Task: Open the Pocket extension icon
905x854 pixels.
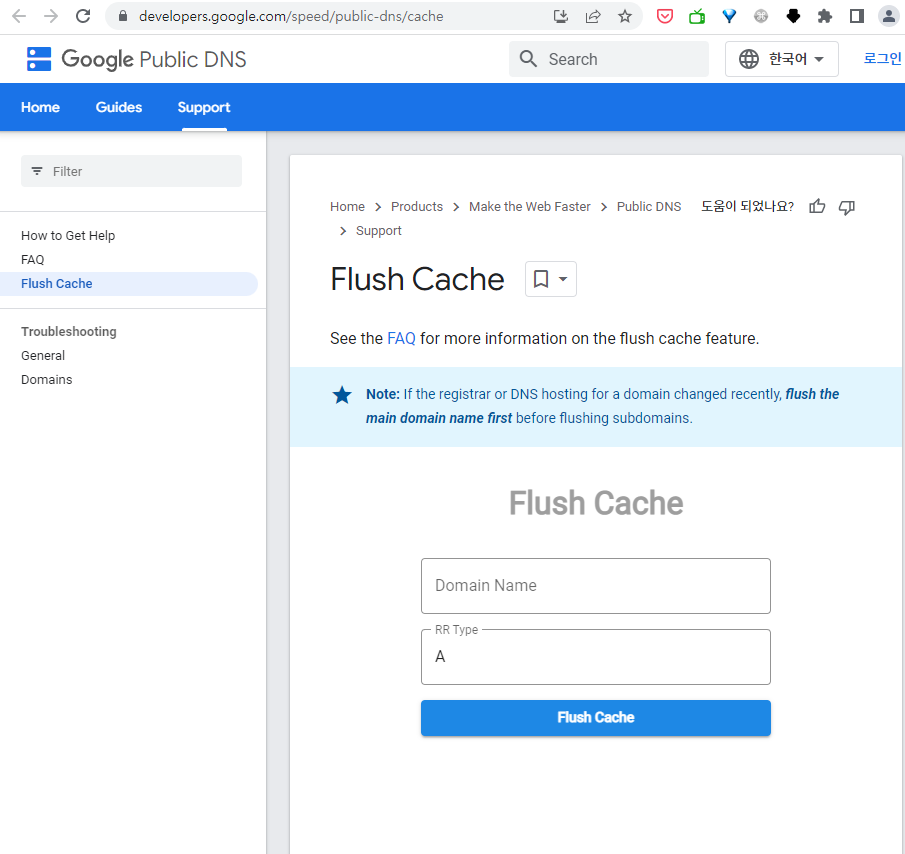Action: coord(665,16)
